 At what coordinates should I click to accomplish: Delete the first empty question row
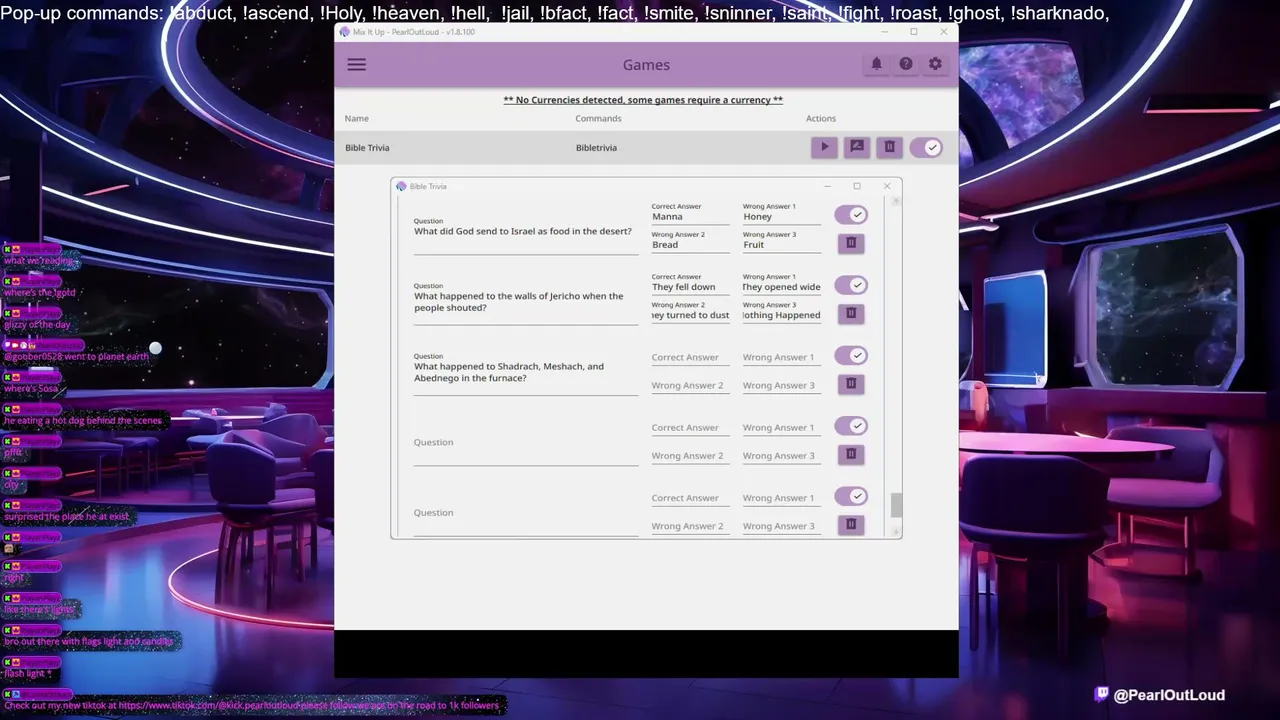coord(851,454)
